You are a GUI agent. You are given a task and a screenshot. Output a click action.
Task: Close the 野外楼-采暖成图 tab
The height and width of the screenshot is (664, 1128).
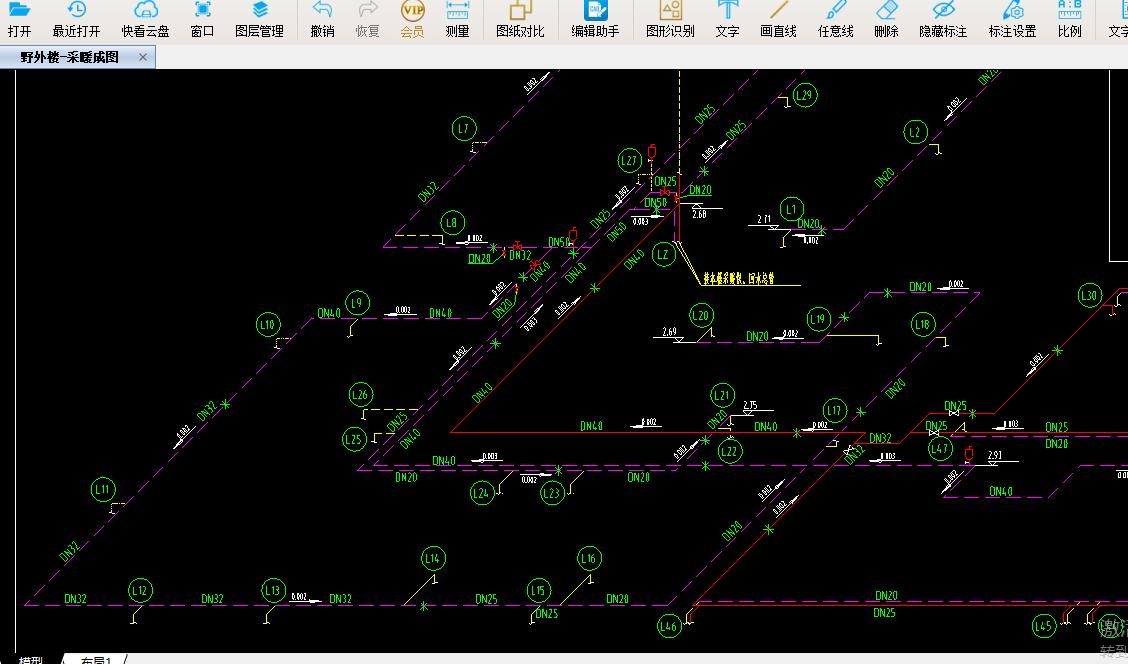coord(143,57)
